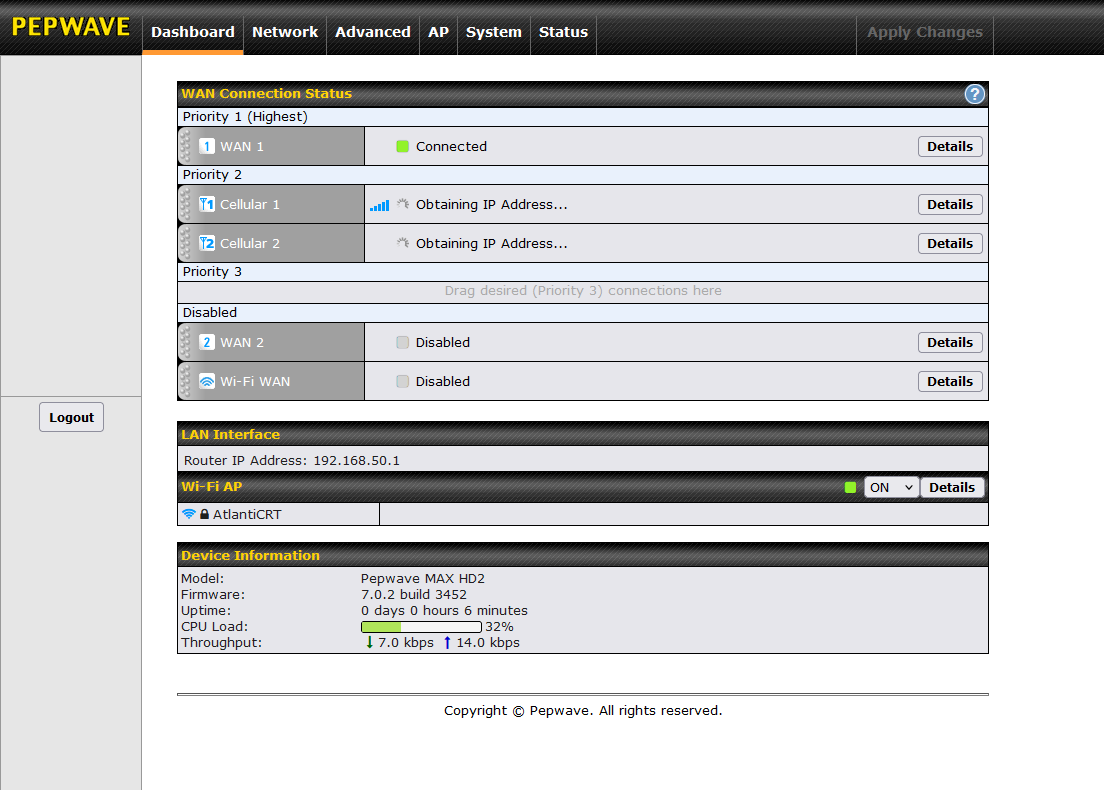This screenshot has height=790, width=1104.
Task: Click the AtlantiCRT padlock icon
Action: (x=204, y=514)
